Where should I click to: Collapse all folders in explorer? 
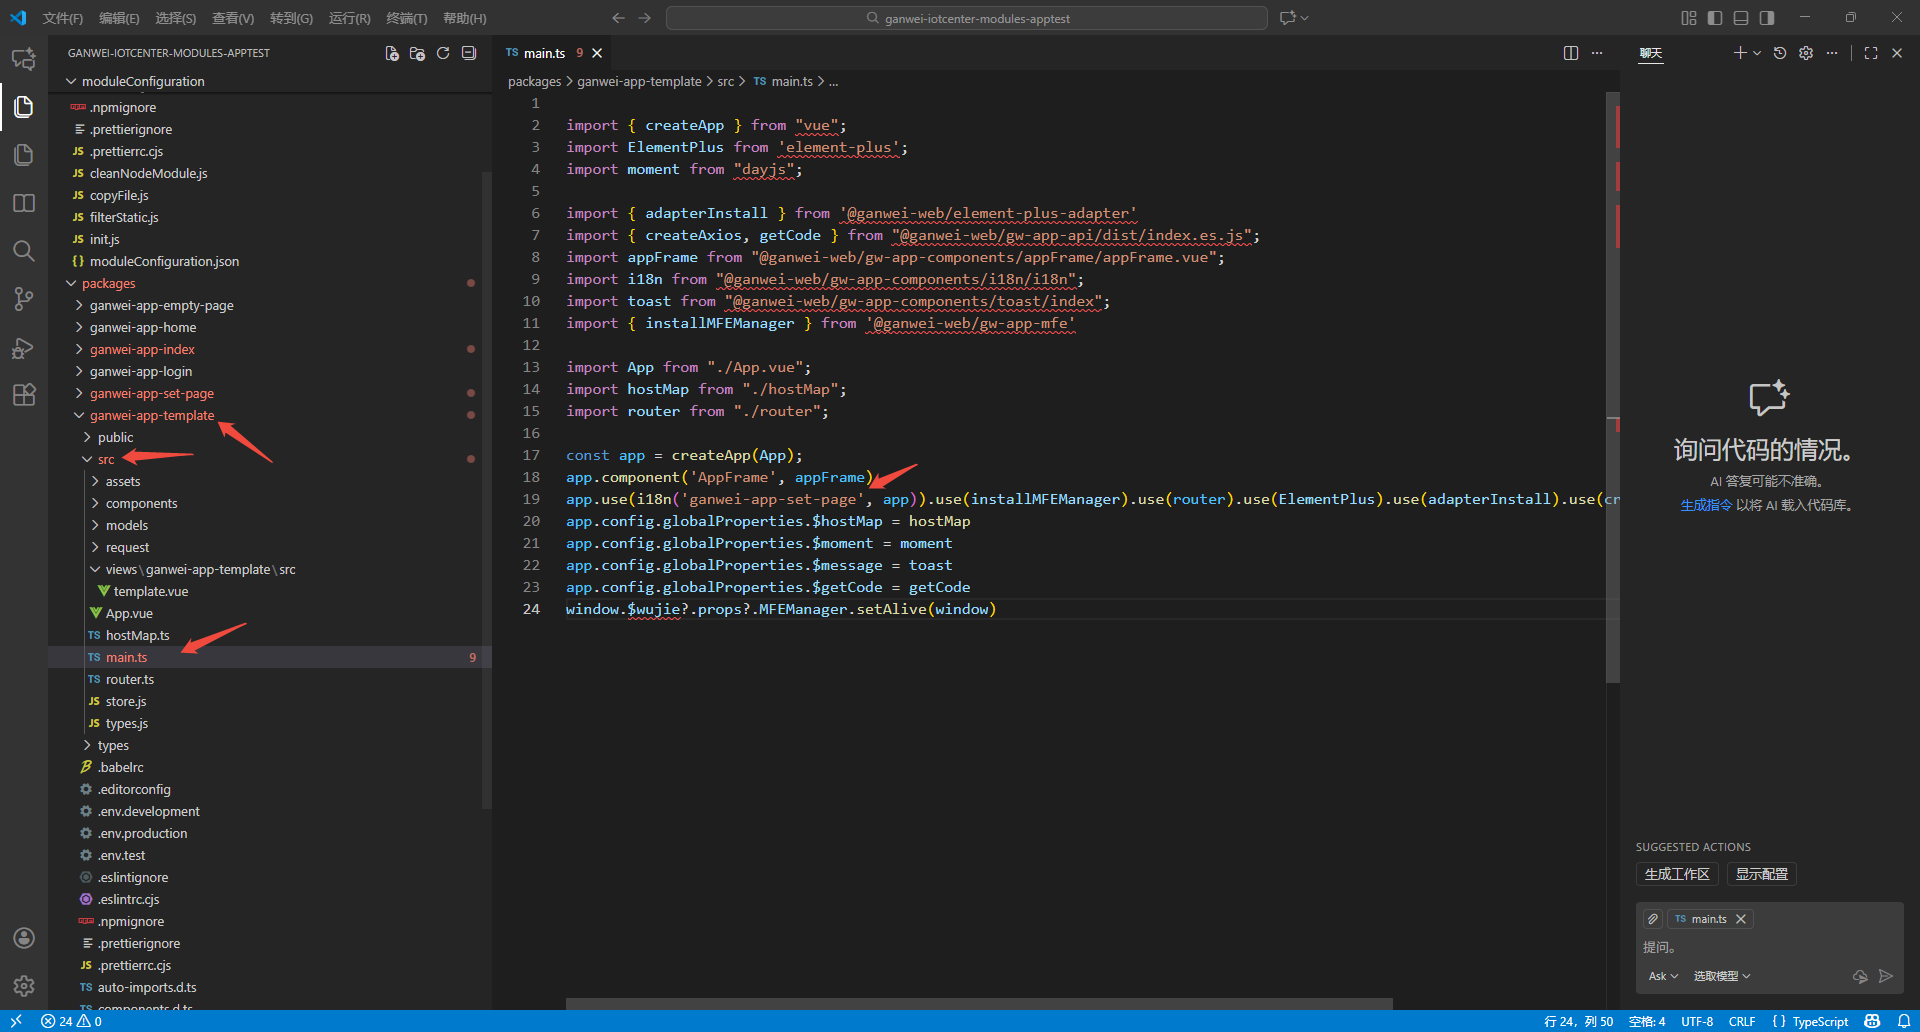[469, 53]
